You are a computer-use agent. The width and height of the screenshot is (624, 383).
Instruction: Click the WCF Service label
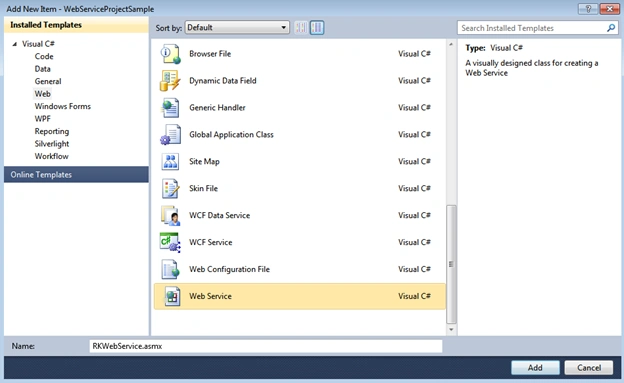(211, 242)
